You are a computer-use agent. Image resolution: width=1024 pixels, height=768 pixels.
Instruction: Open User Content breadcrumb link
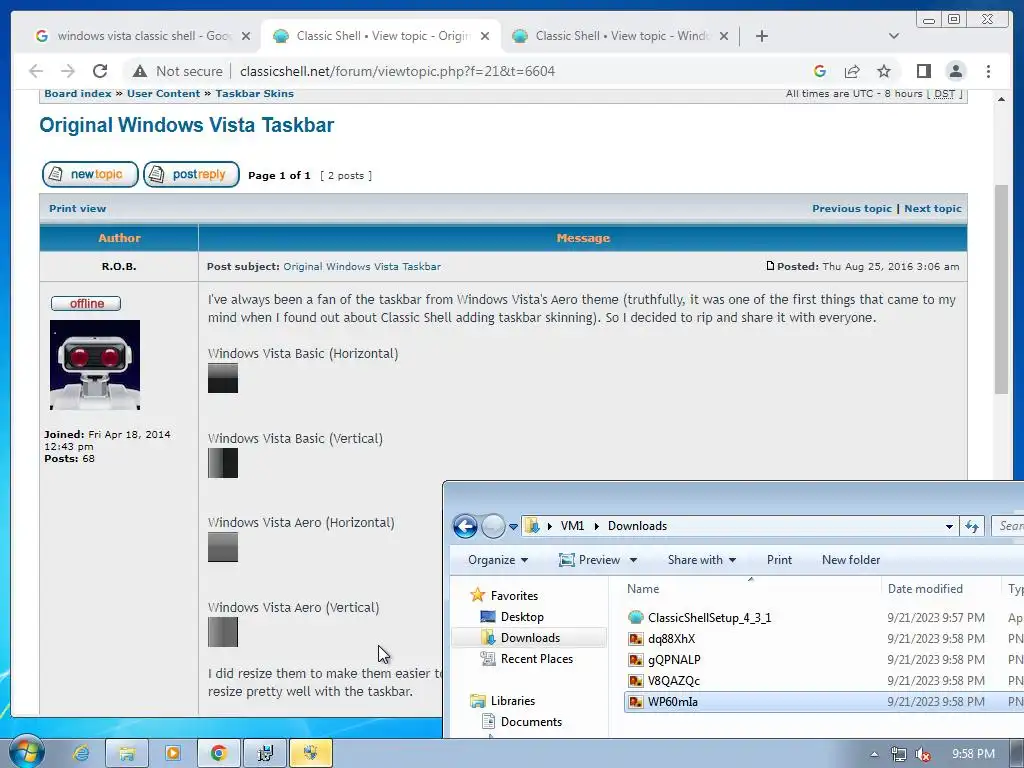(163, 93)
